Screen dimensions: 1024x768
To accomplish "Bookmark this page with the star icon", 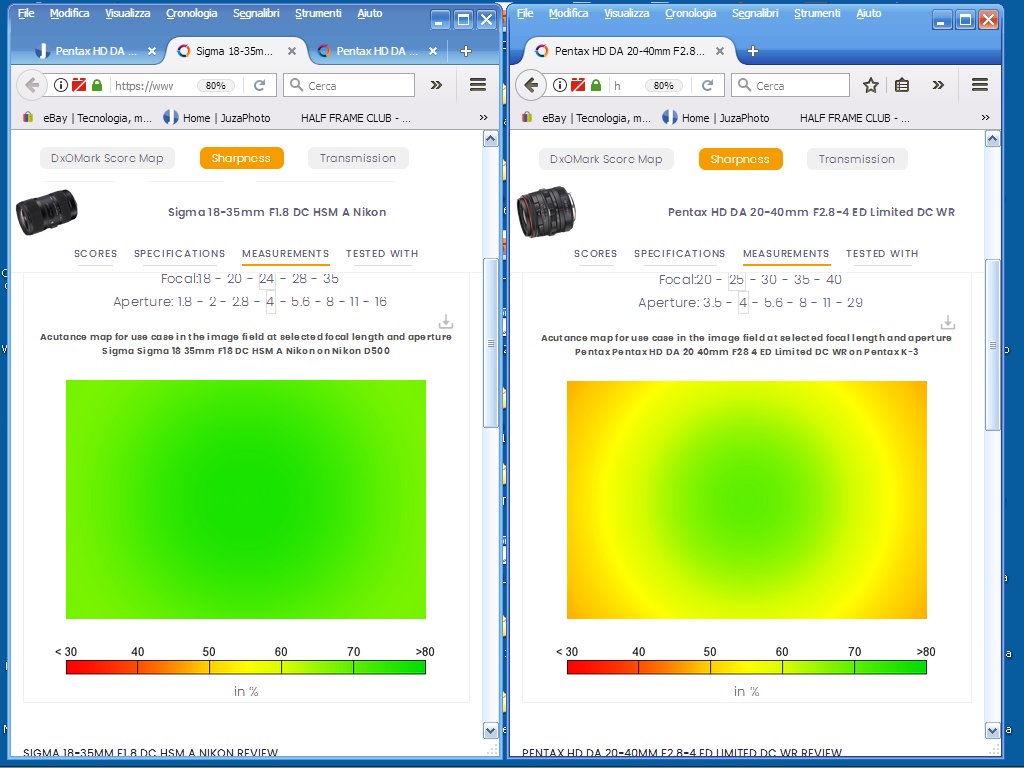I will pyautogui.click(x=871, y=85).
